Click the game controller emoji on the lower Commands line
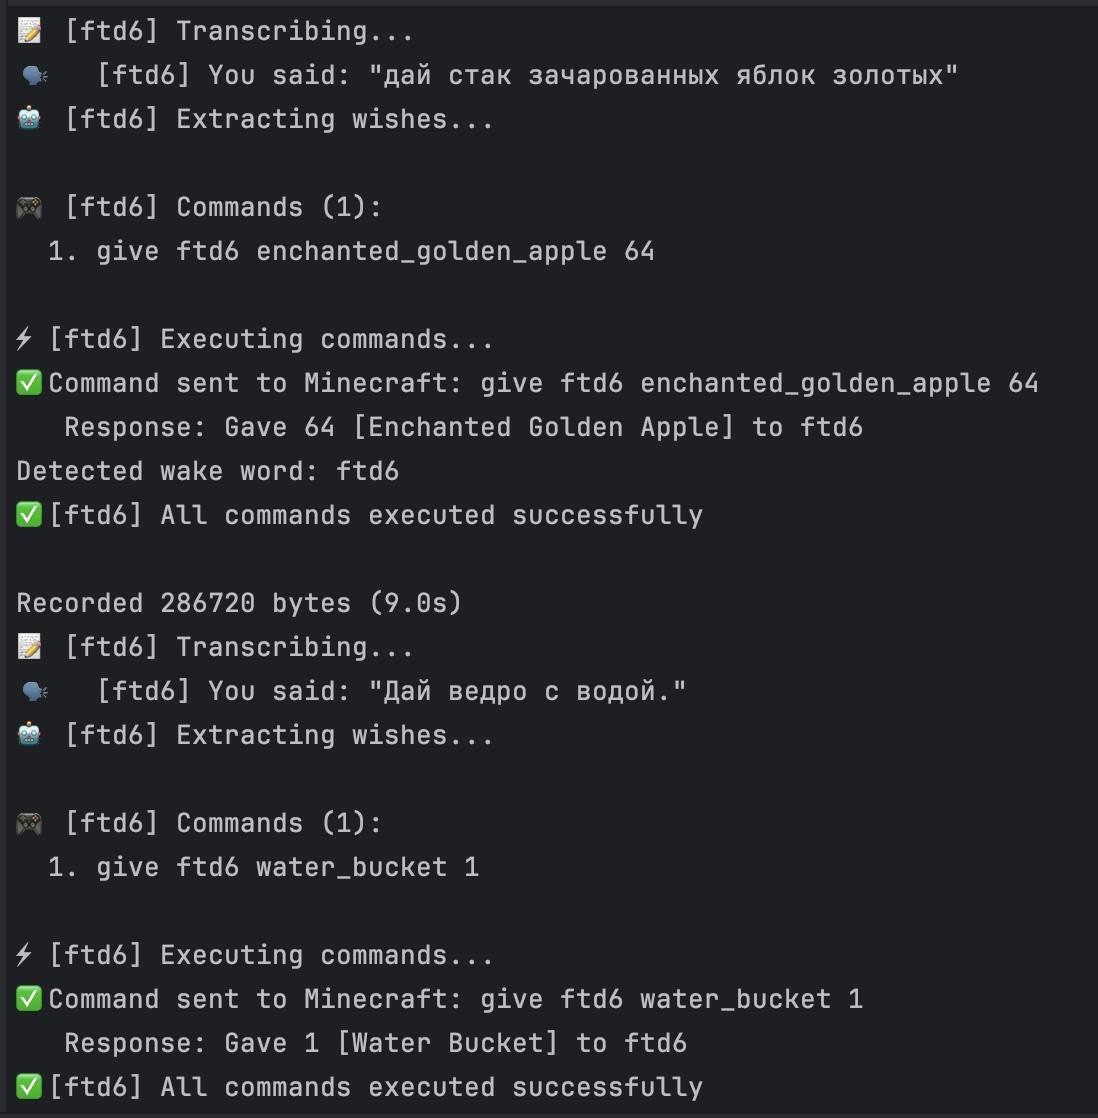The width and height of the screenshot is (1098, 1118). [x=29, y=823]
